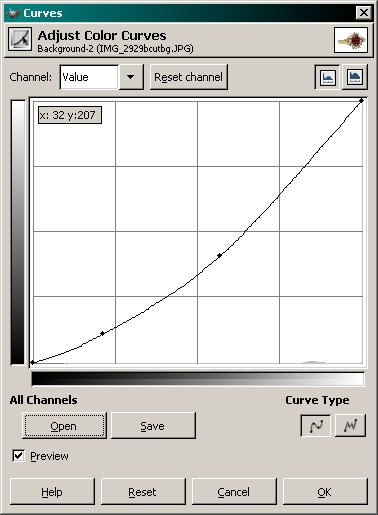Select the freehand curve type icon

click(350, 425)
